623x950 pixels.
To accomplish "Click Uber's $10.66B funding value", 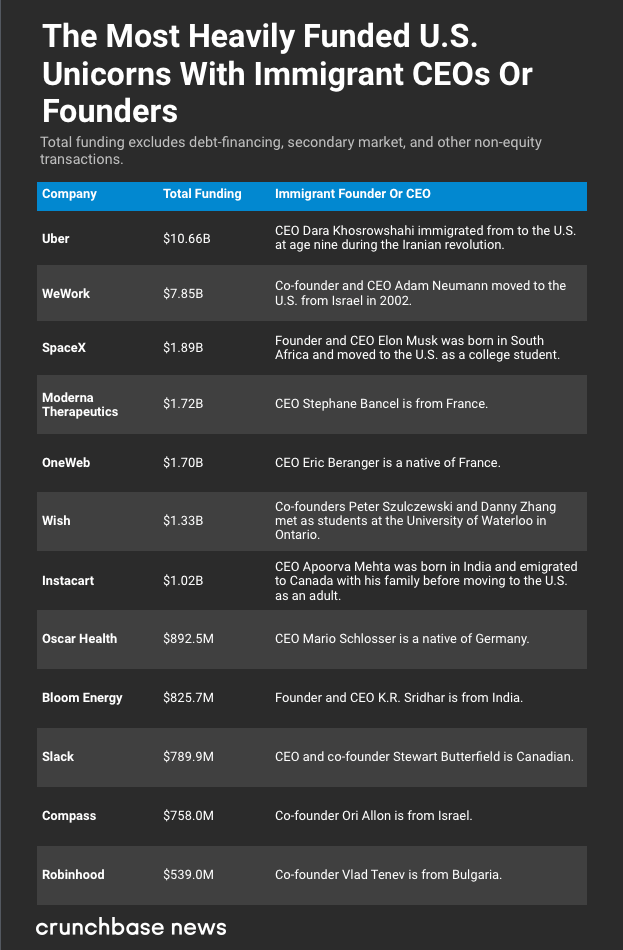I will click(x=184, y=239).
